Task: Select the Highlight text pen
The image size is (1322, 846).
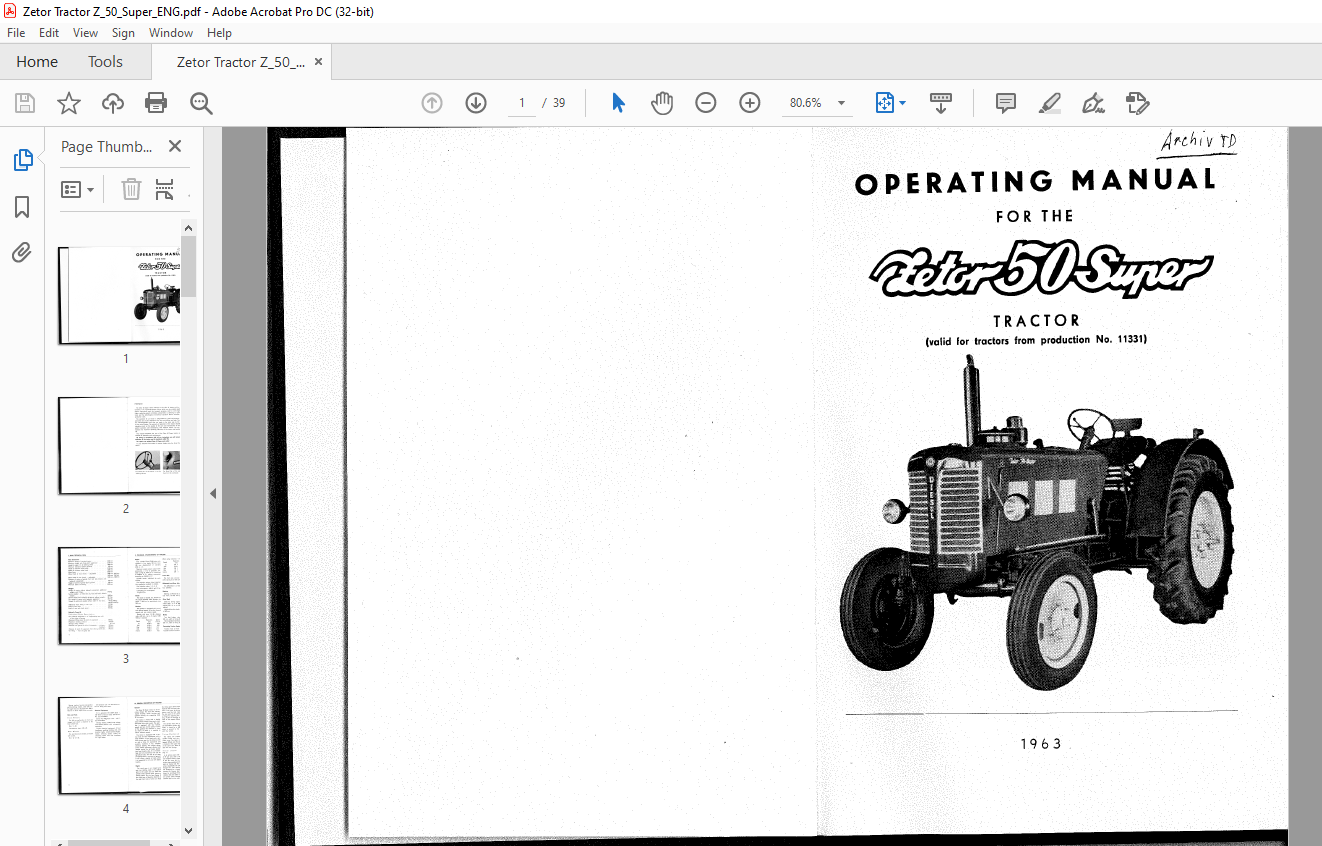Action: pyautogui.click(x=1049, y=103)
